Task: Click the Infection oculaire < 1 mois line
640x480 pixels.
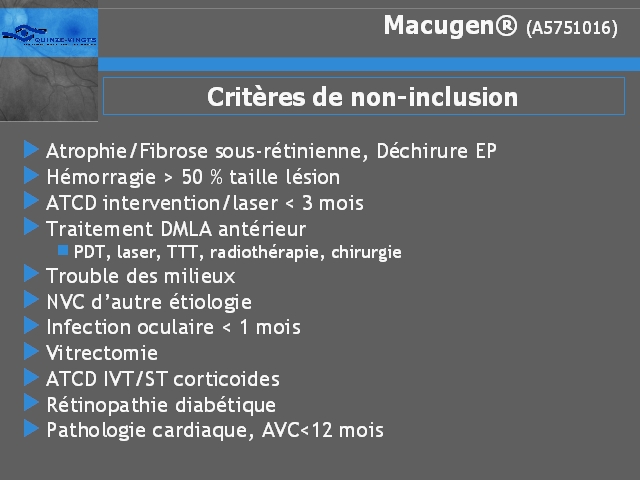Action: 173,327
